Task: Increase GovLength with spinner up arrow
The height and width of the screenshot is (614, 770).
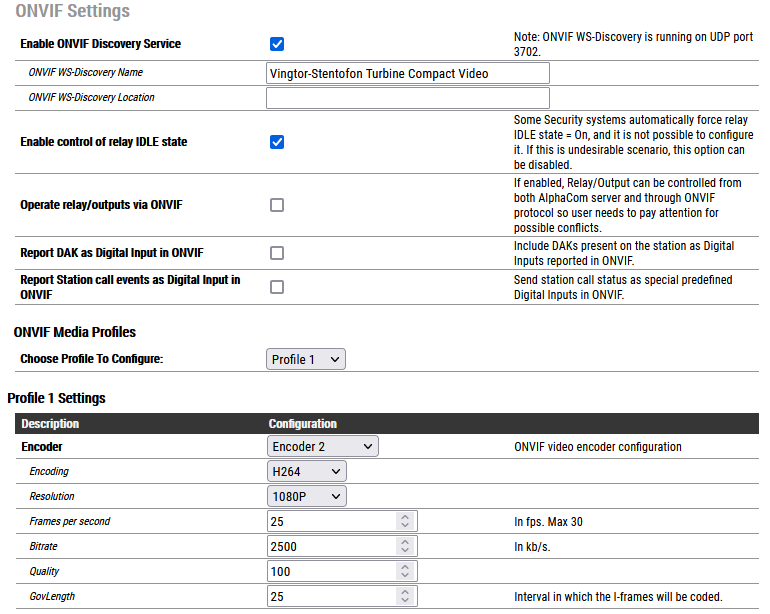Action: point(405,592)
